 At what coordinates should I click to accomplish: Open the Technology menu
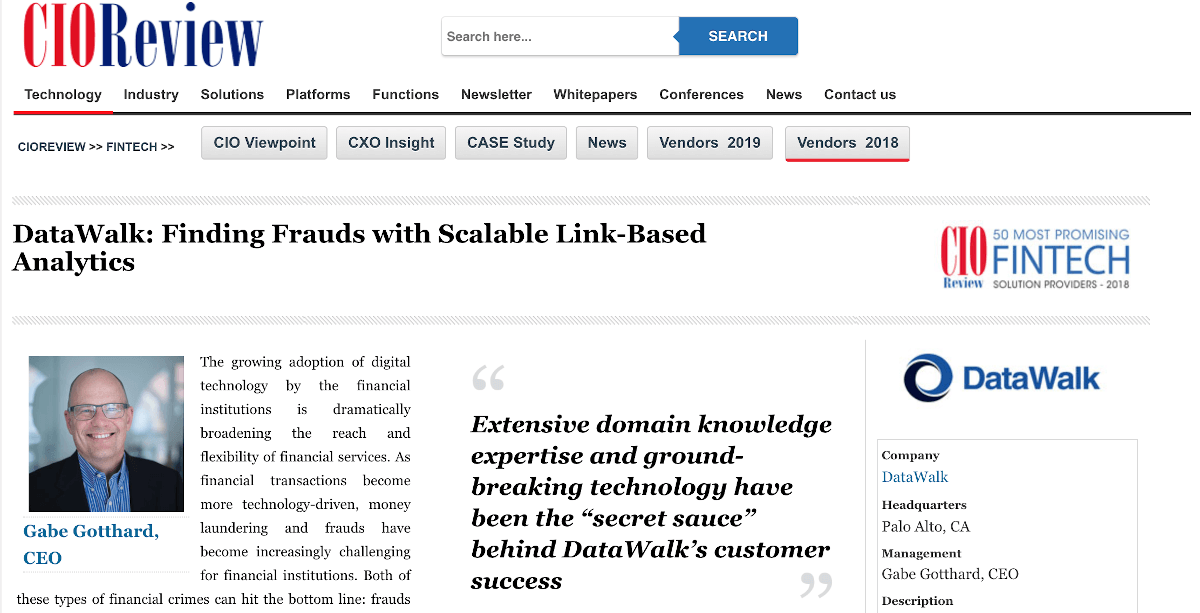point(63,95)
